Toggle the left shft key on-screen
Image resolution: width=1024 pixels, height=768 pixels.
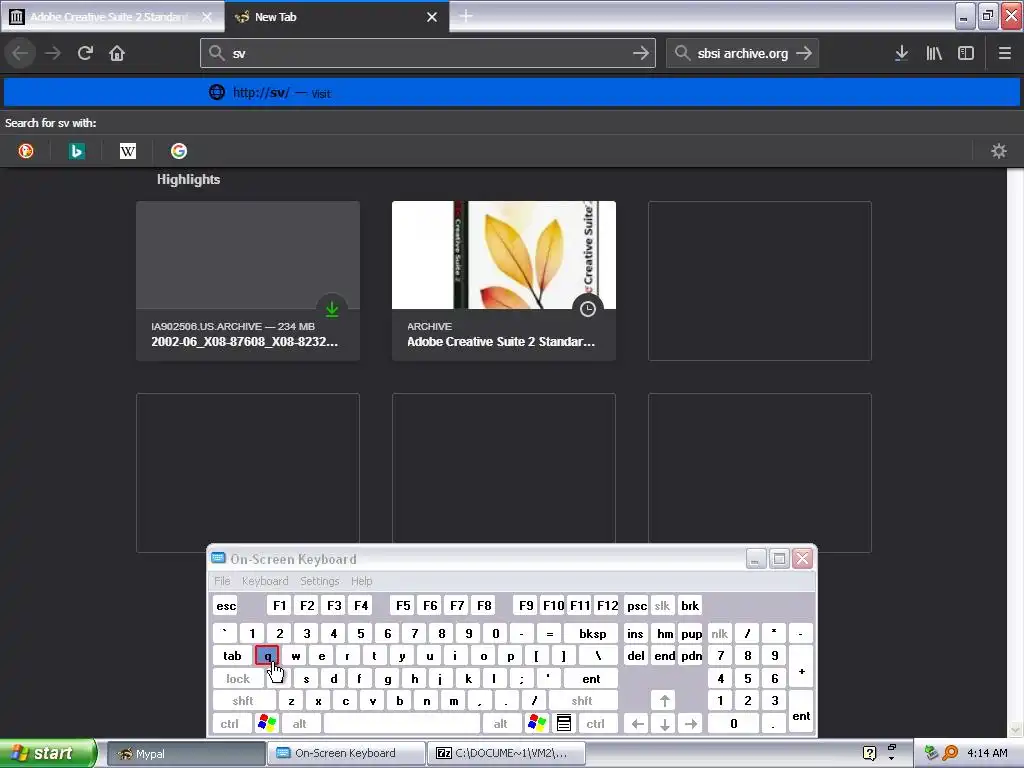point(242,701)
